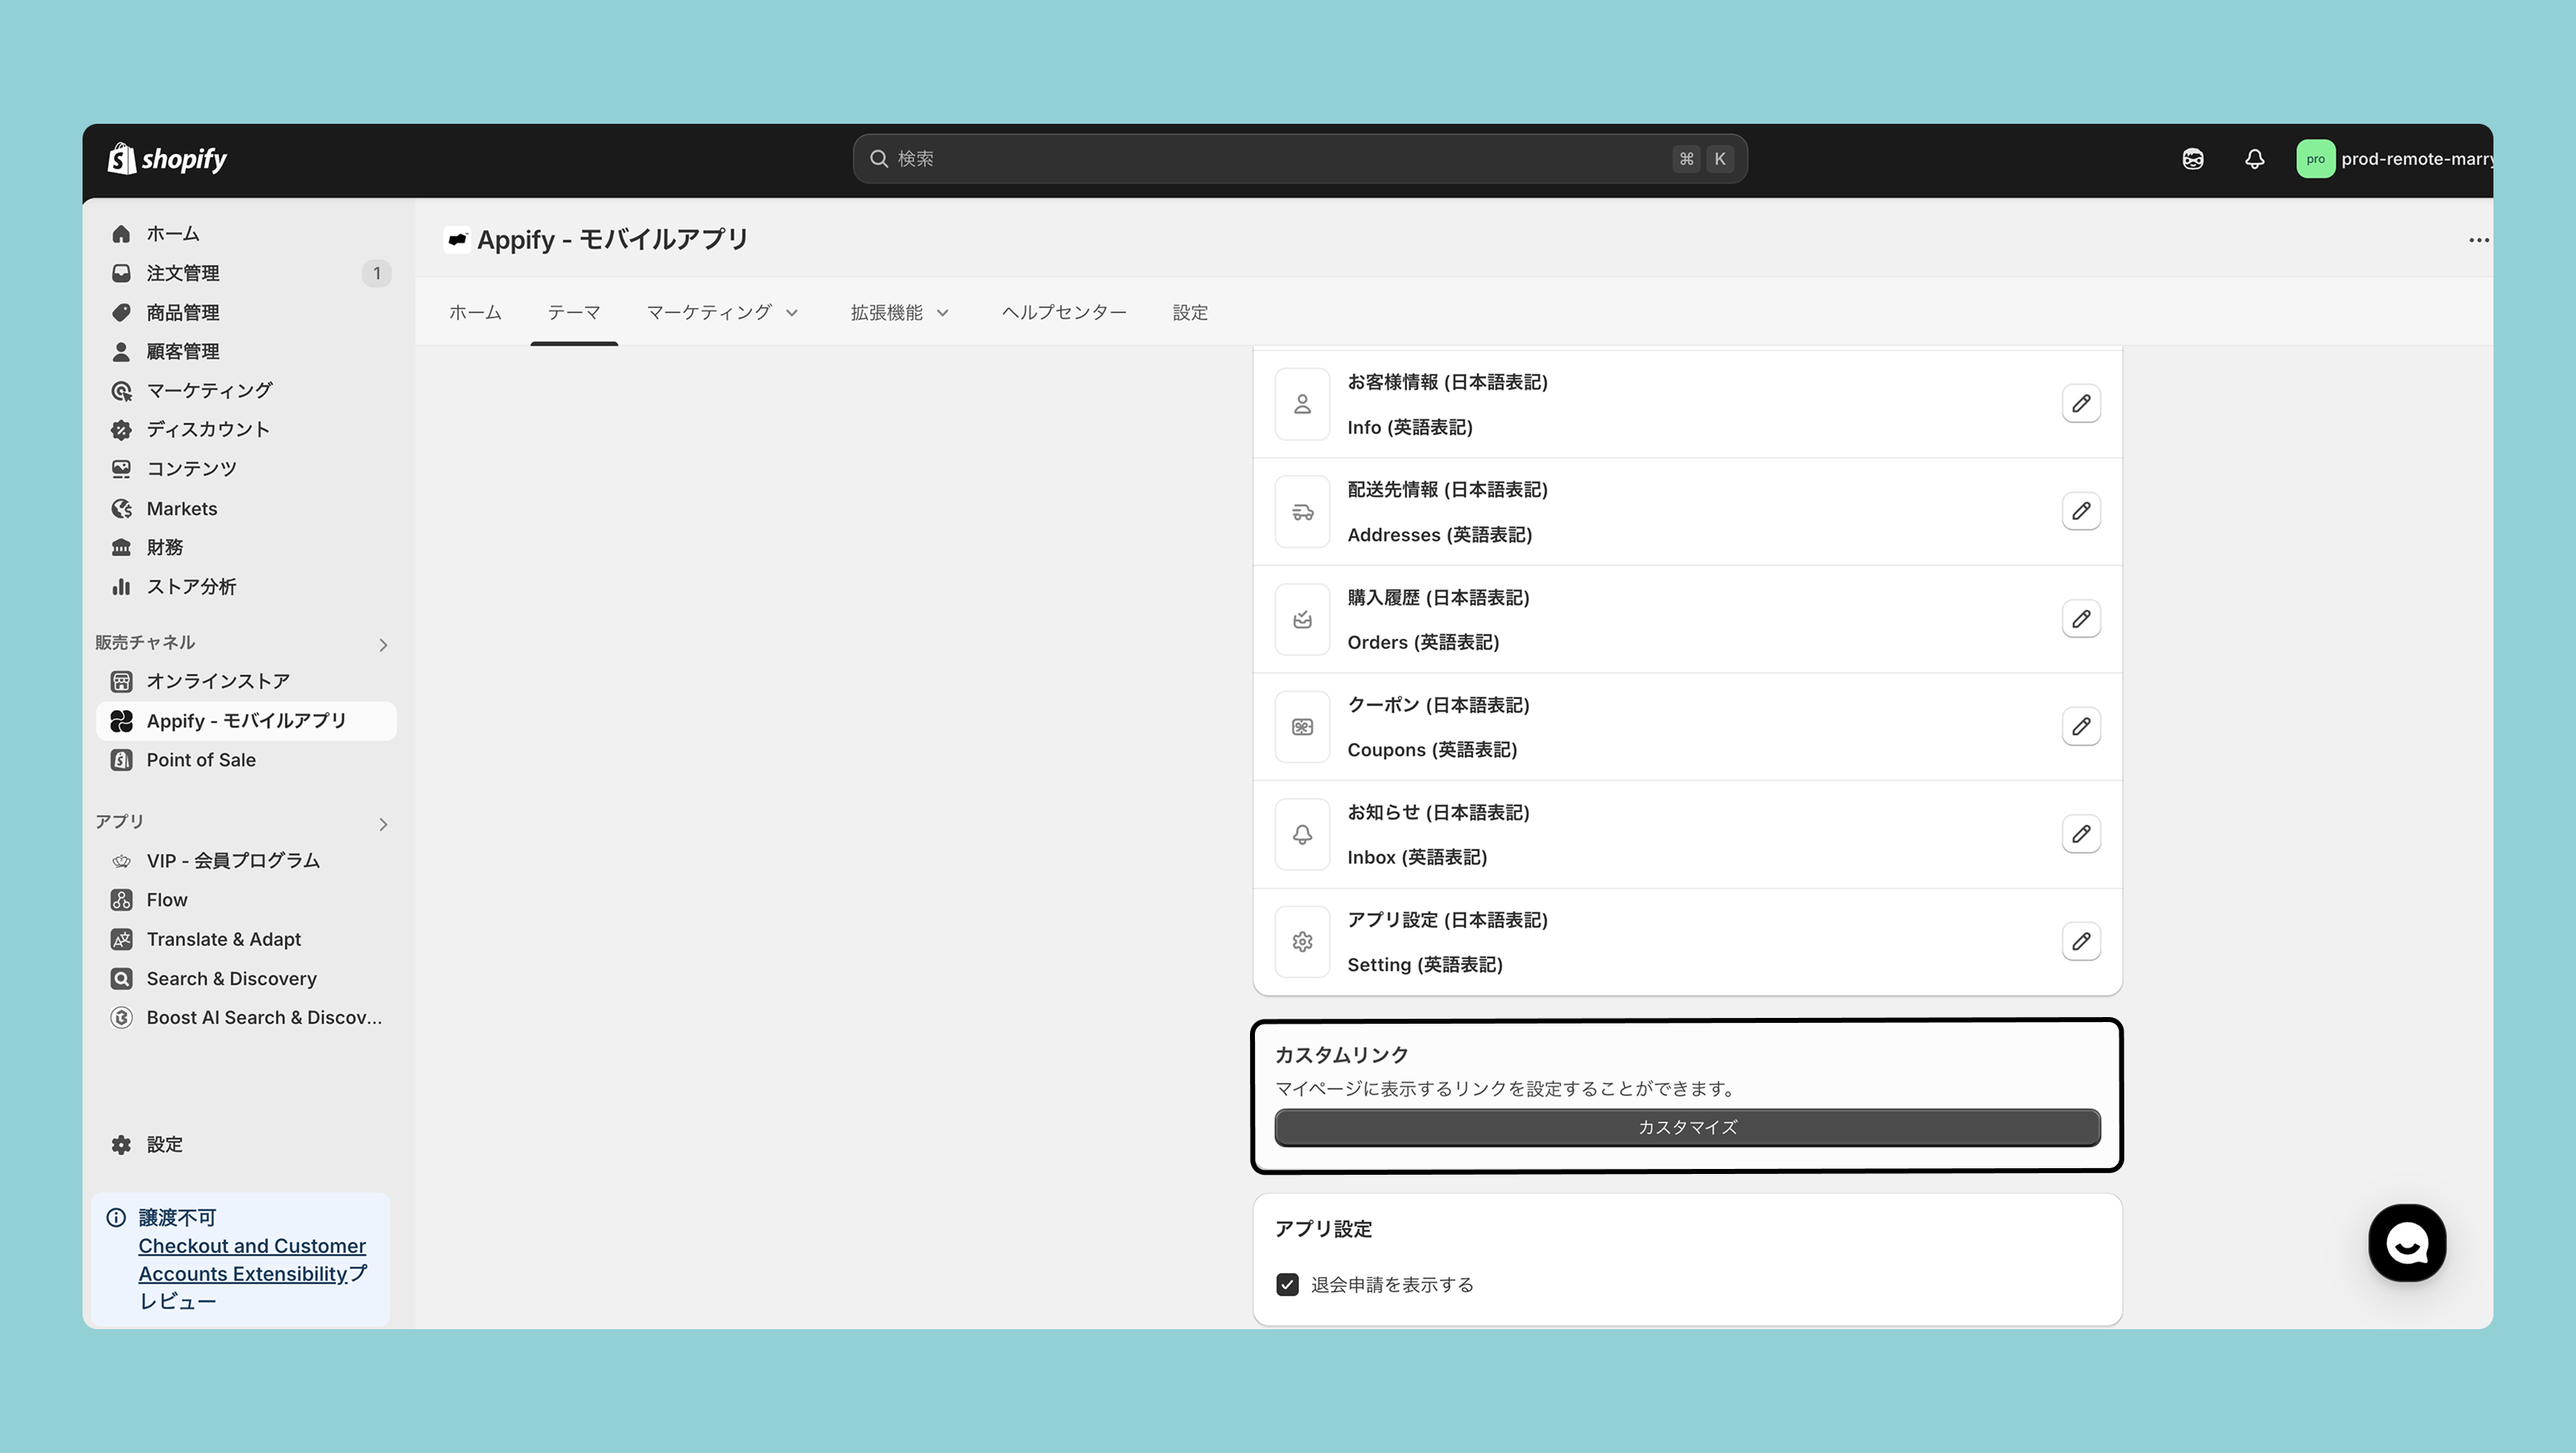Edit the アプリ設定 / Setting label
The height and width of the screenshot is (1453, 2576).
(x=2081, y=941)
